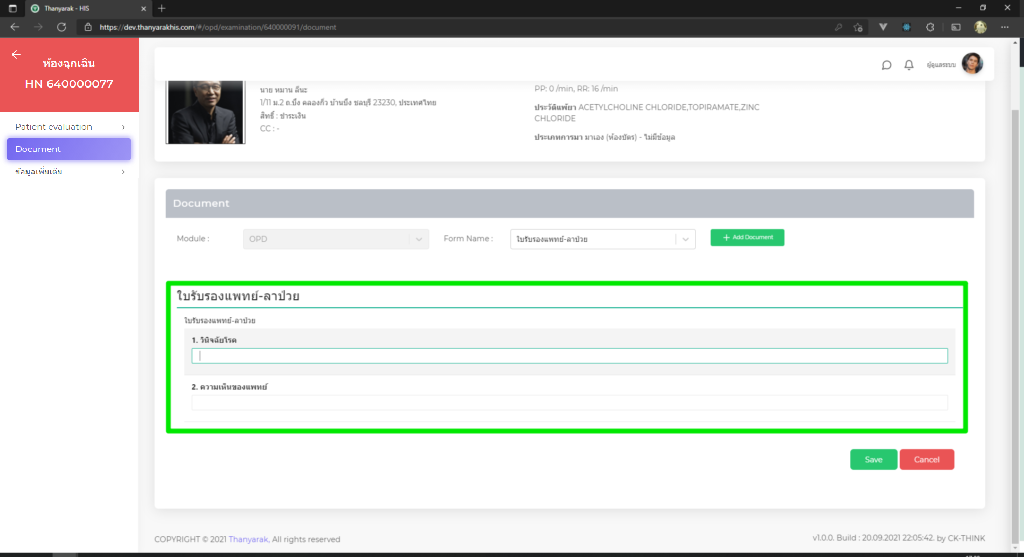The height and width of the screenshot is (557, 1024).
Task: Select Document in the sidebar menu
Action: (x=68, y=149)
